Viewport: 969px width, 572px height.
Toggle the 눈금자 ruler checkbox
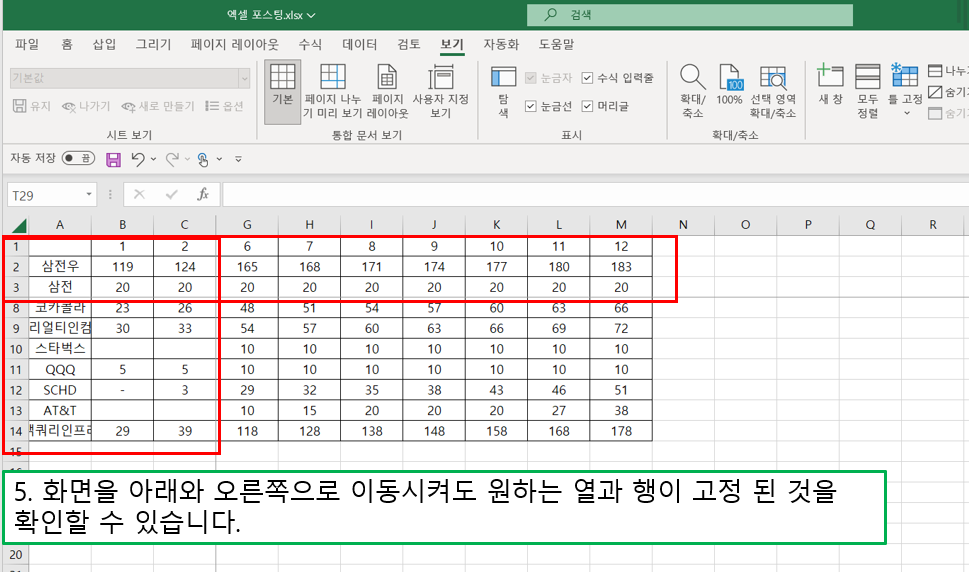pos(530,78)
